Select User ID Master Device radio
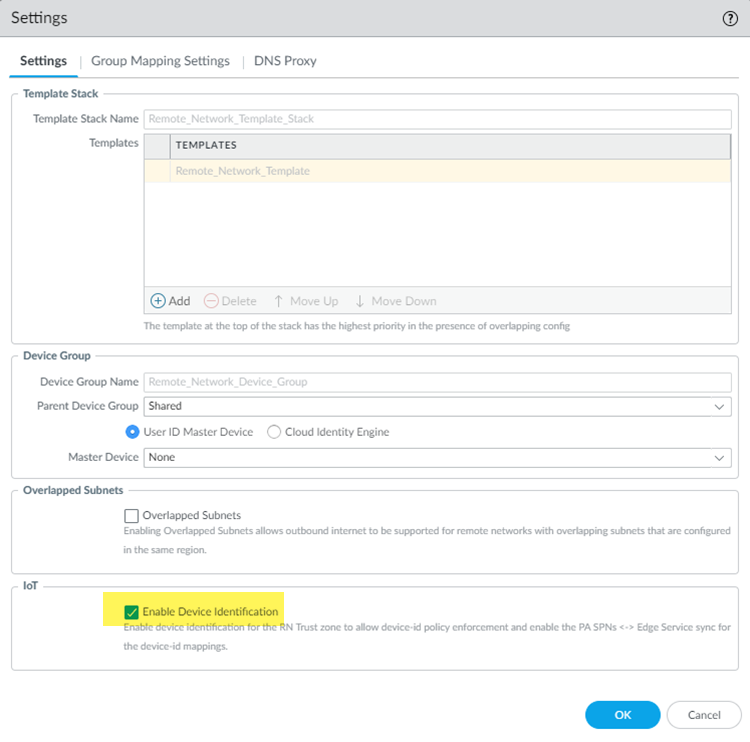This screenshot has width=750, height=742. [x=132, y=432]
